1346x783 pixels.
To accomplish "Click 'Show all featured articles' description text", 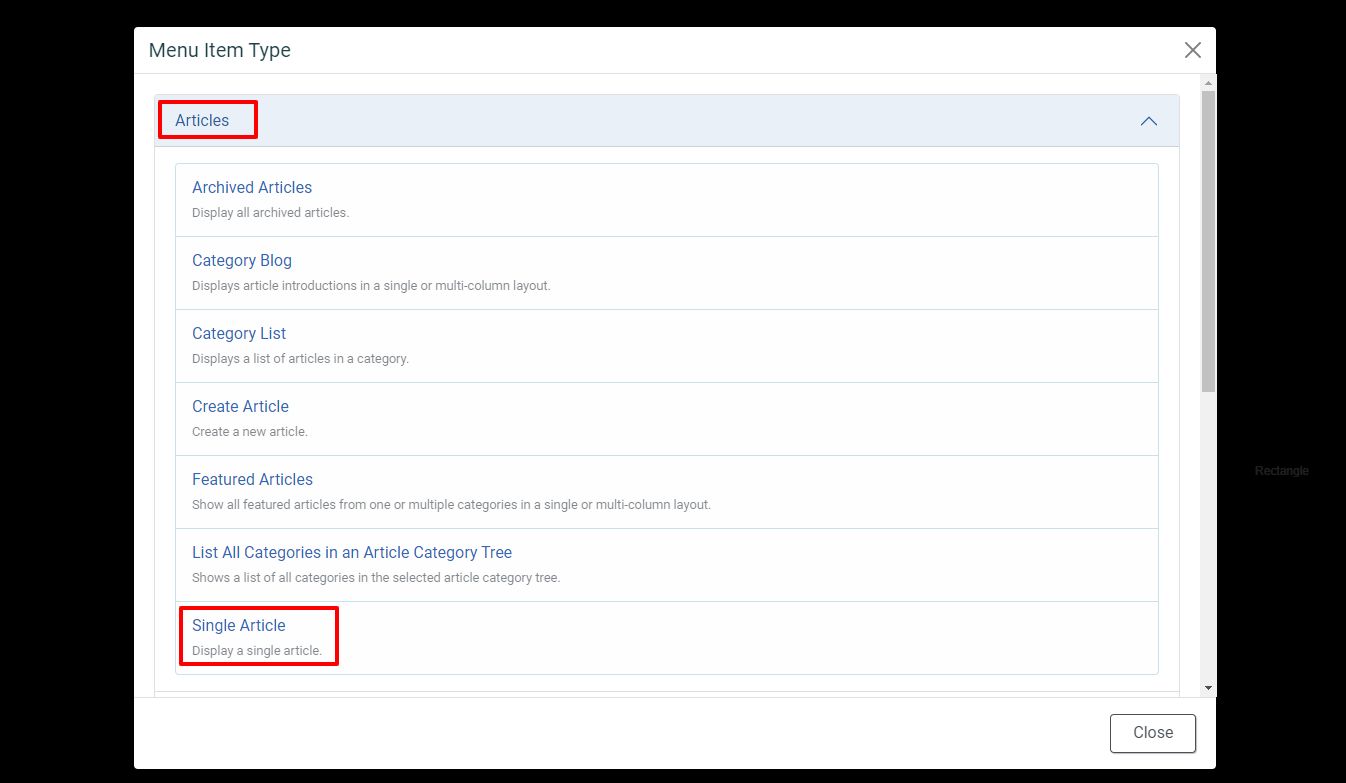I will (x=451, y=504).
